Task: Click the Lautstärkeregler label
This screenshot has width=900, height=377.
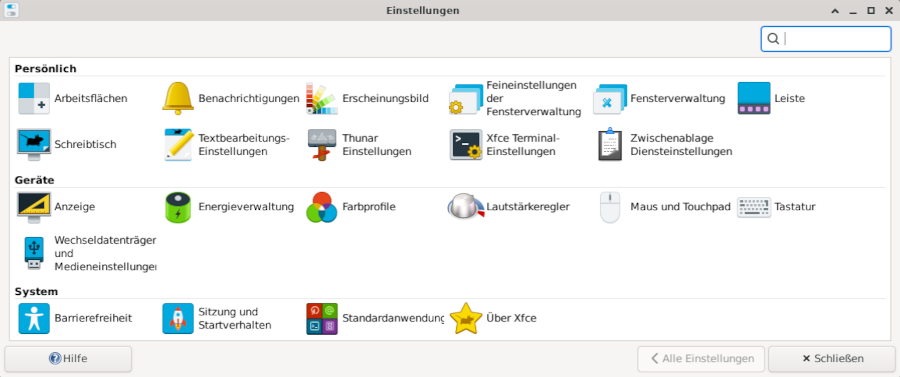Action: 528,207
